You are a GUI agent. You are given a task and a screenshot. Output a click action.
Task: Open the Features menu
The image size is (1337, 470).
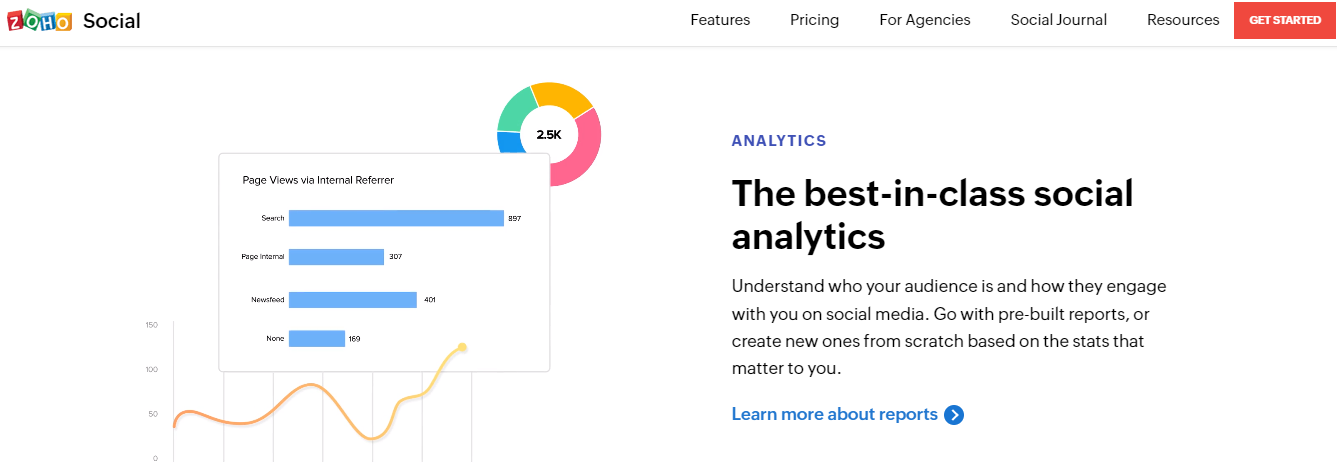(x=720, y=20)
